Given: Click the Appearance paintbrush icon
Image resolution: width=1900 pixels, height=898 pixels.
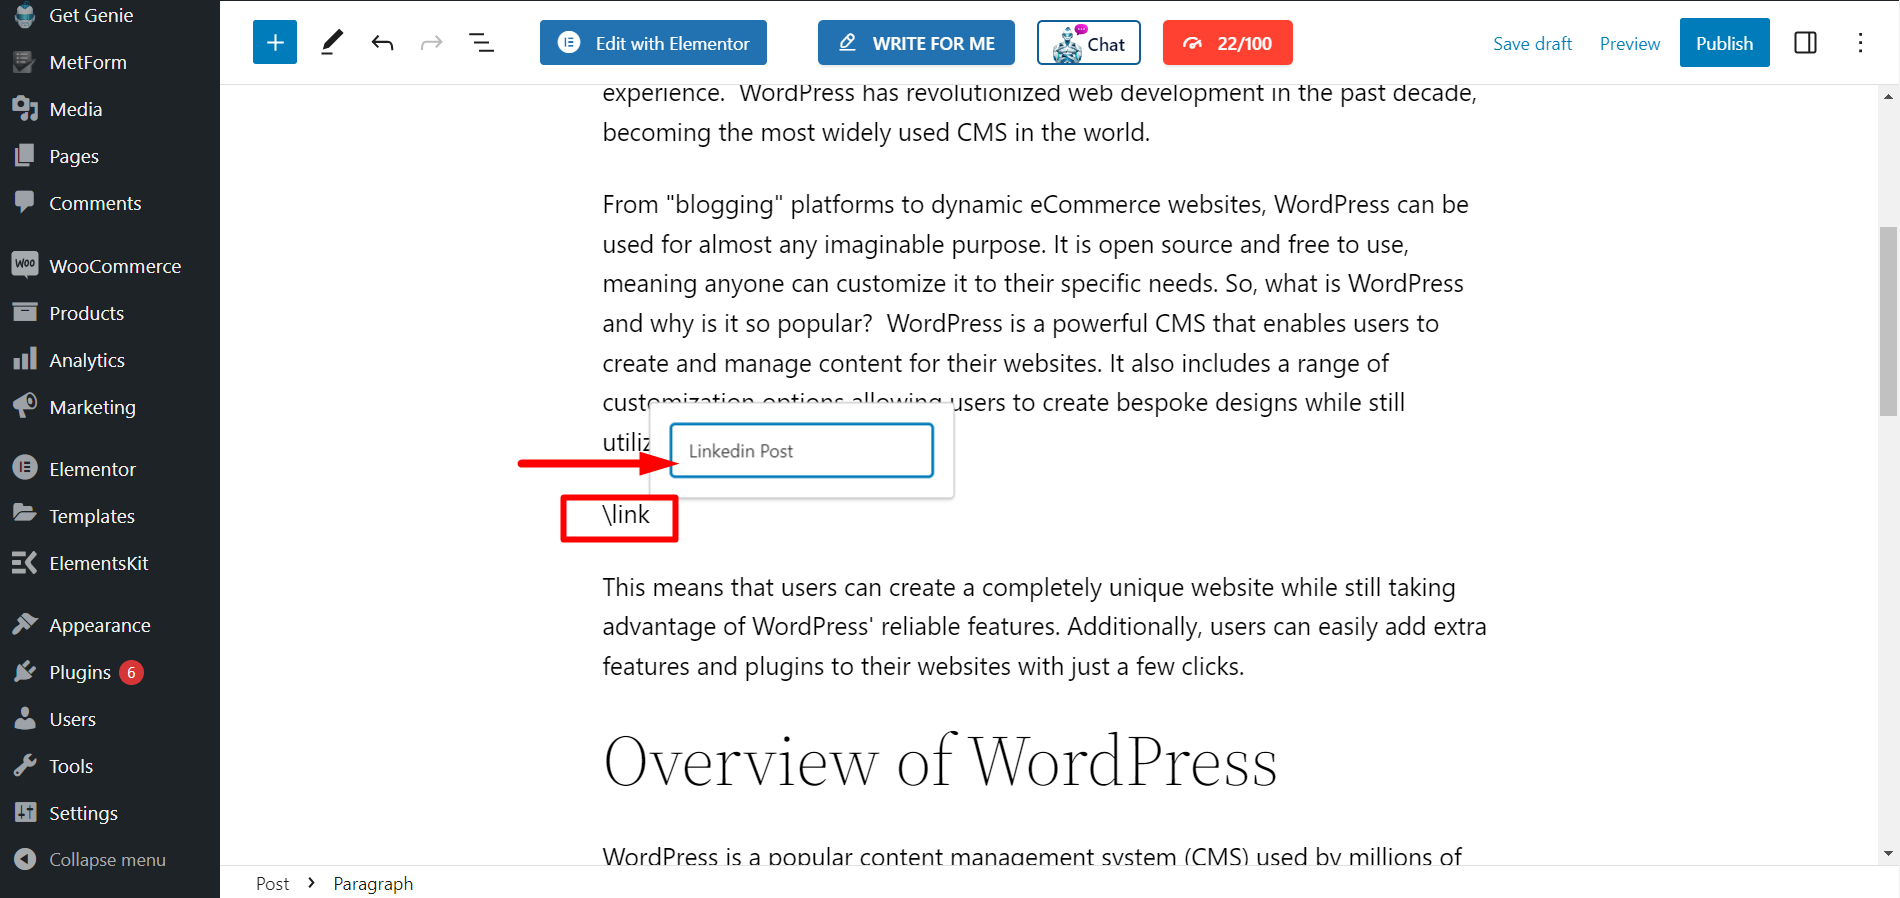Looking at the screenshot, I should click(25, 624).
